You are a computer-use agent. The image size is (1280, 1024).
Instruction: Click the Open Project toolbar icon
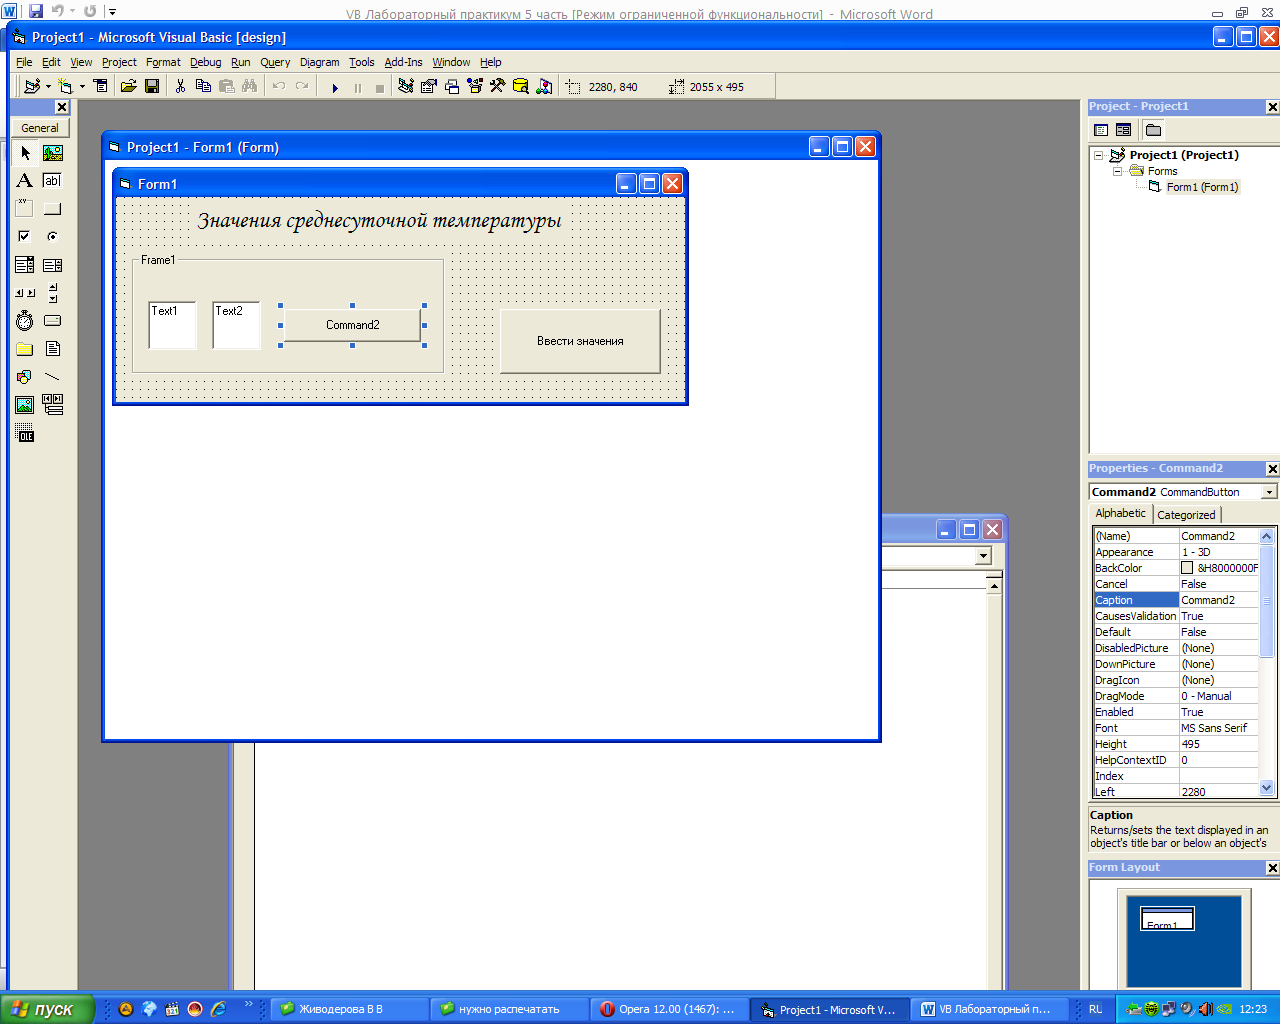129,87
